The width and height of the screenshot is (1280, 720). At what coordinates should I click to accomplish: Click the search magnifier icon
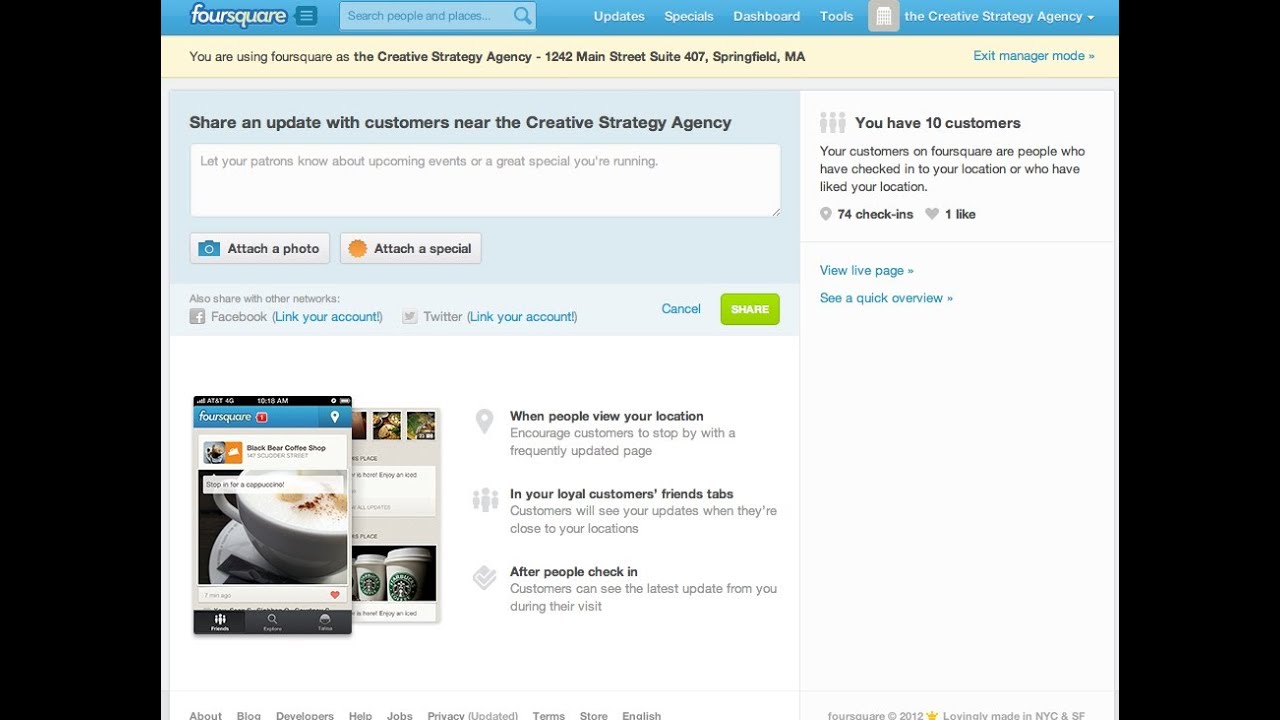pyautogui.click(x=522, y=16)
